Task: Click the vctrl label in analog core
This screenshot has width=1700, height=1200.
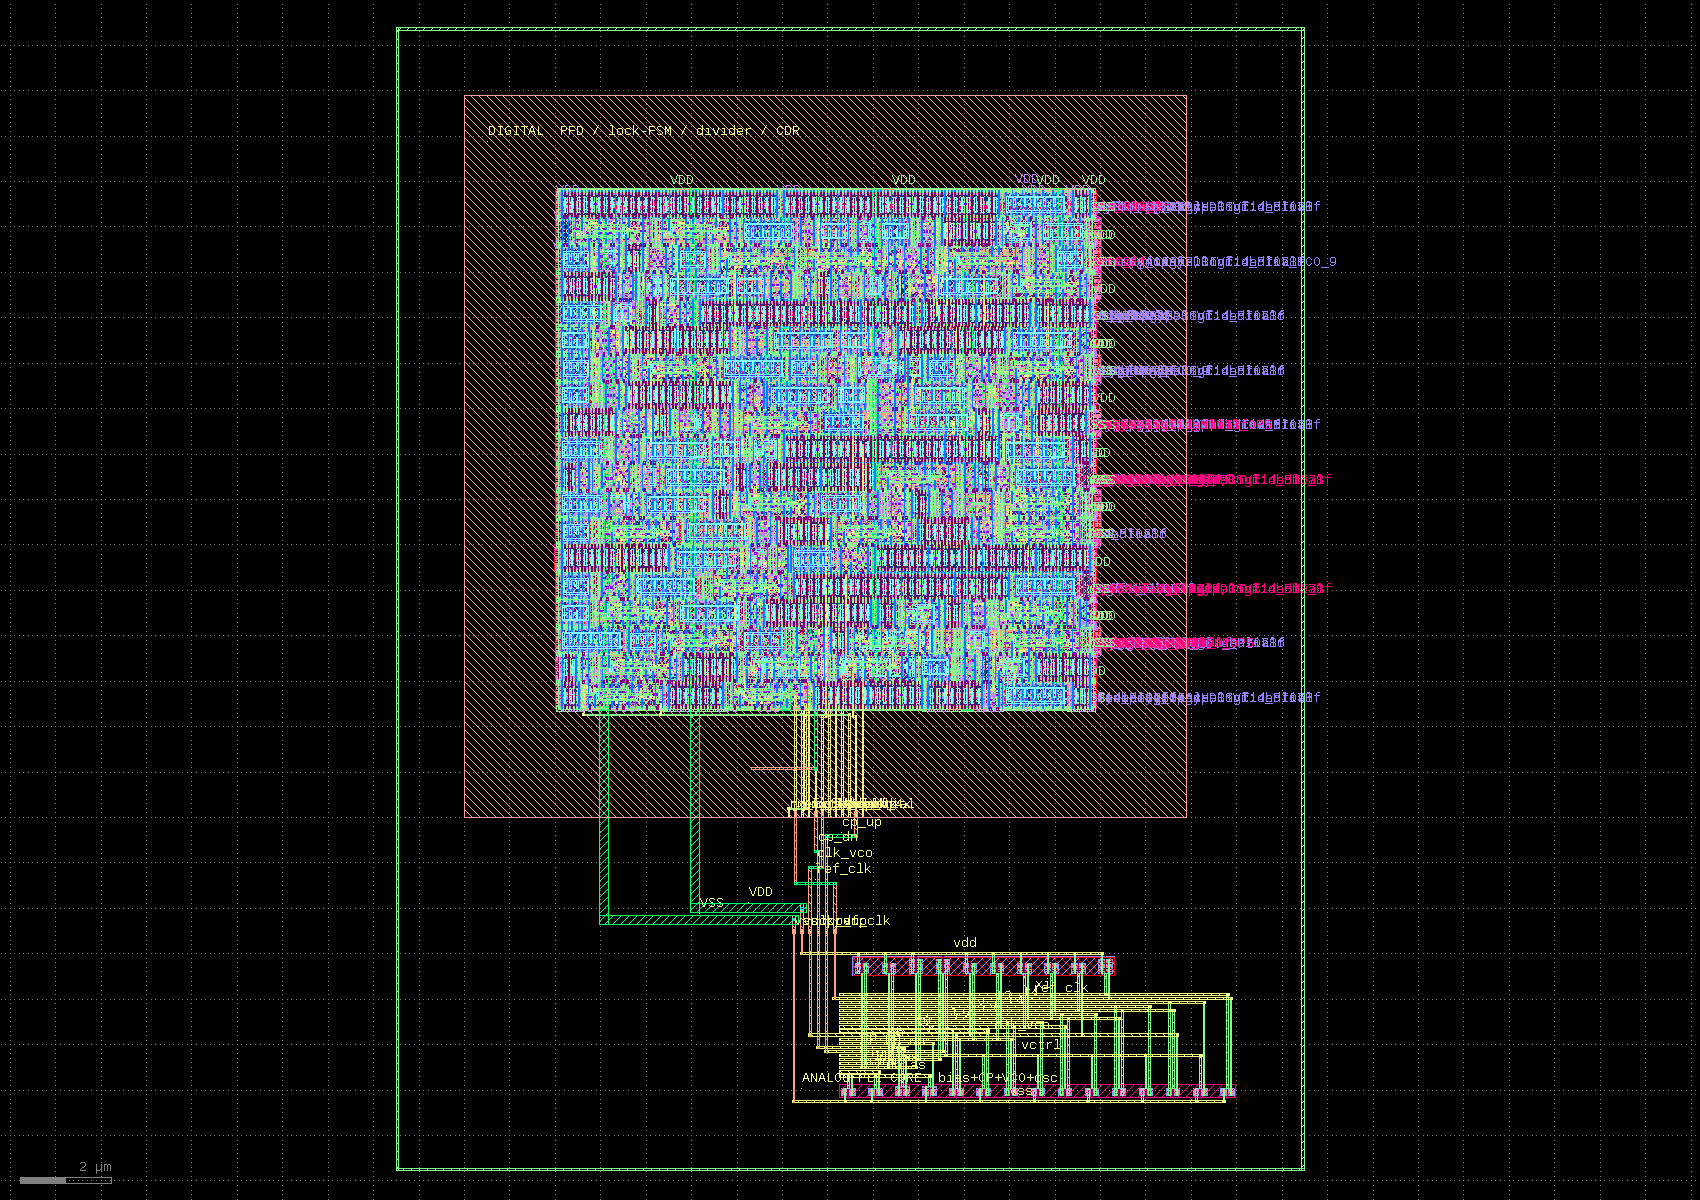Action: click(1040, 1045)
